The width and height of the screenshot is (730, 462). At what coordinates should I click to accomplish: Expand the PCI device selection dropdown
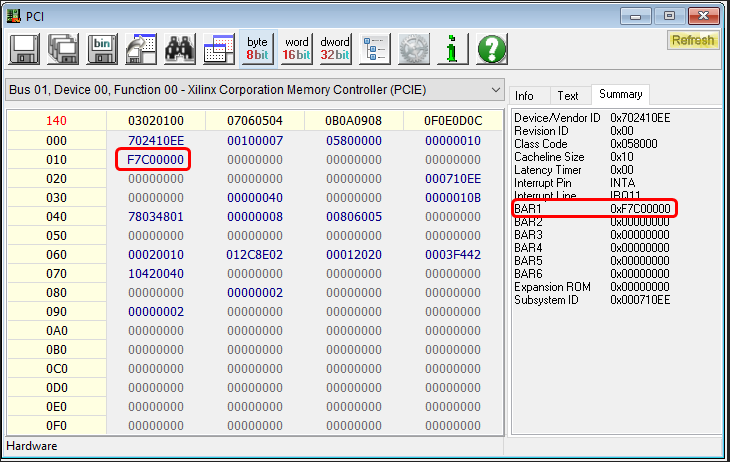coord(495,90)
